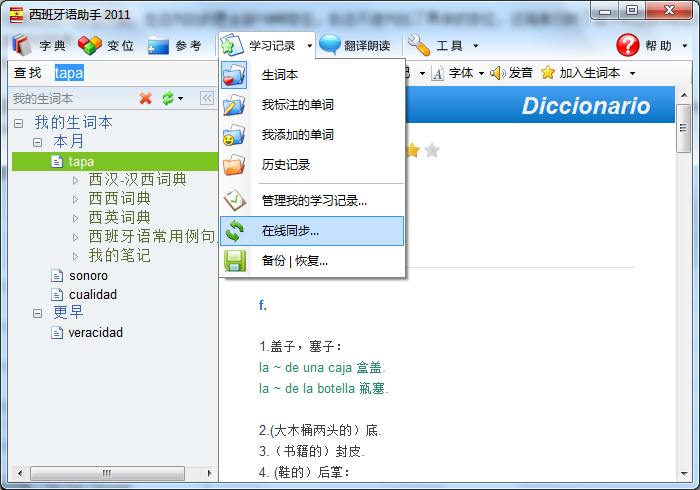Click the gray rating star
700x490 pixels.
click(432, 150)
